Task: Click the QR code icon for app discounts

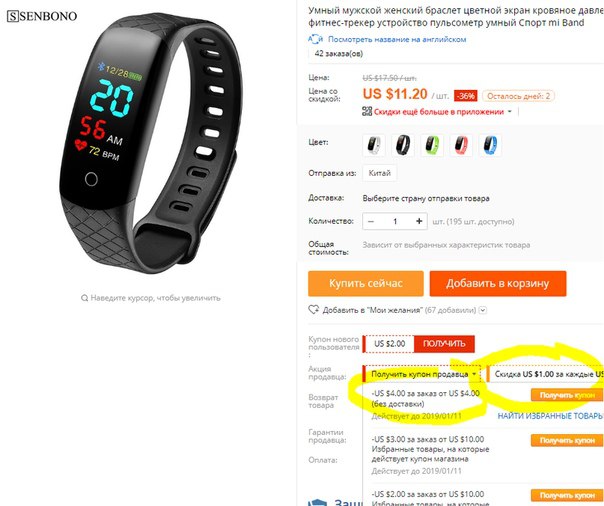Action: pyautogui.click(x=367, y=112)
